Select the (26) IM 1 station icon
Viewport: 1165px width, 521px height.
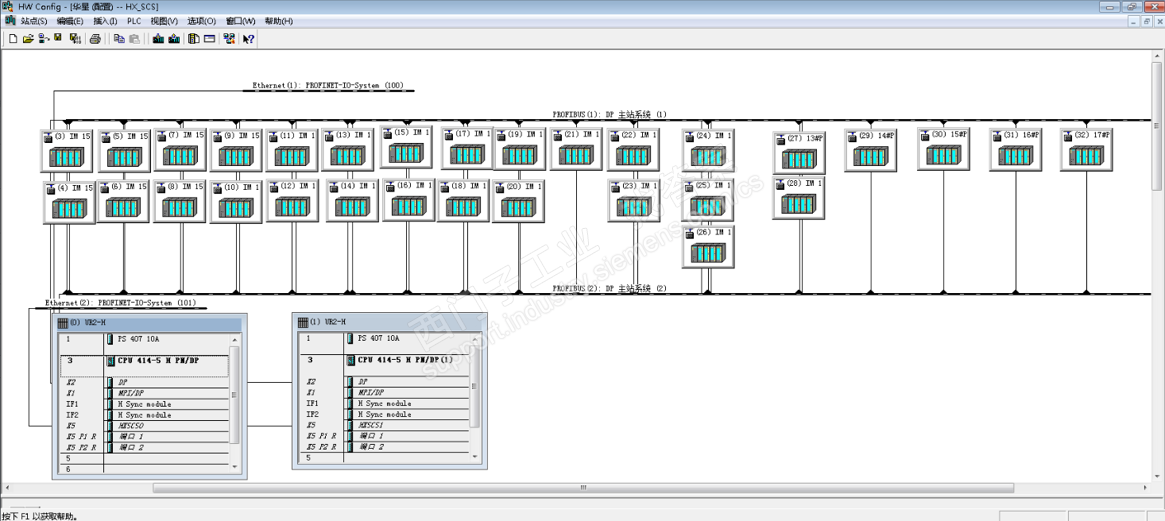coord(708,247)
